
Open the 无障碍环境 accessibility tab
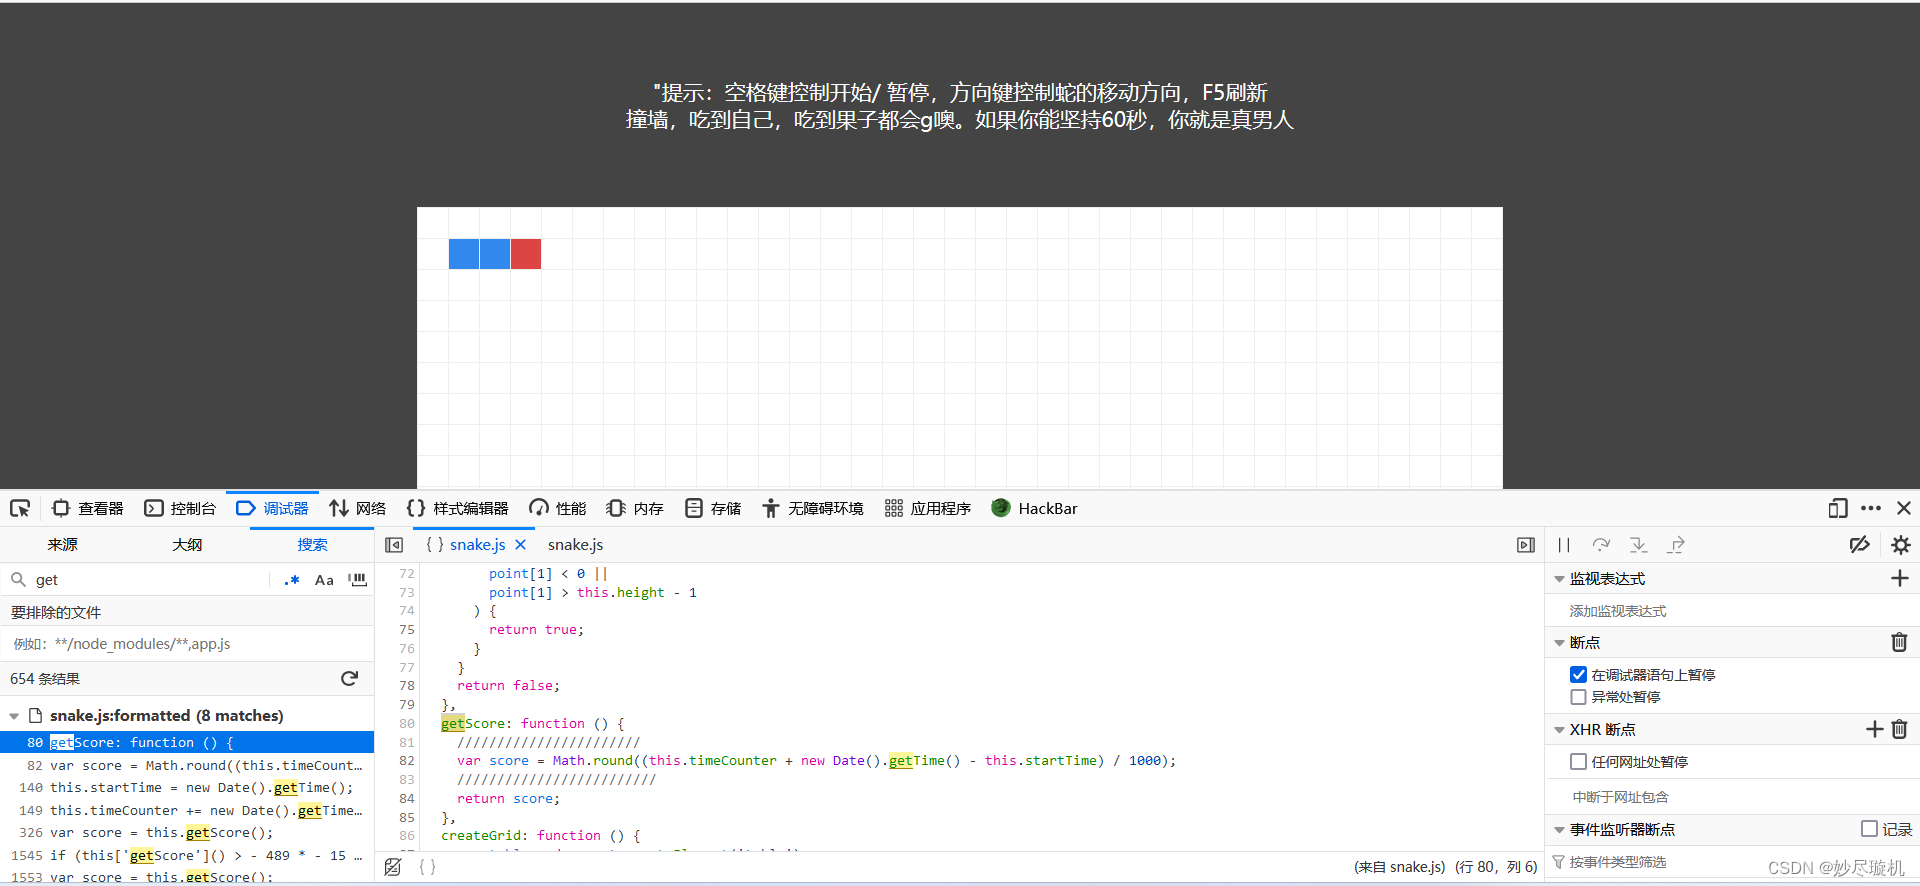812,508
